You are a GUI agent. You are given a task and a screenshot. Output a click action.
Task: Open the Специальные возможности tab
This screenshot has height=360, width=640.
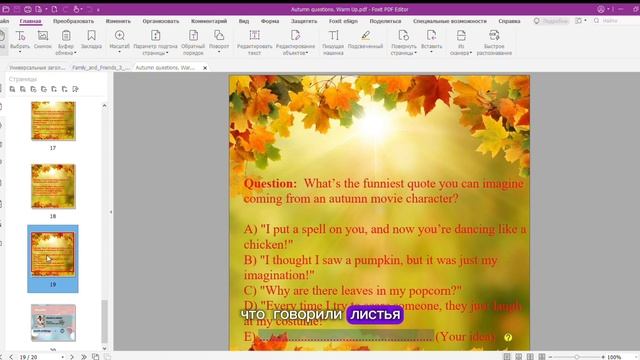450,21
